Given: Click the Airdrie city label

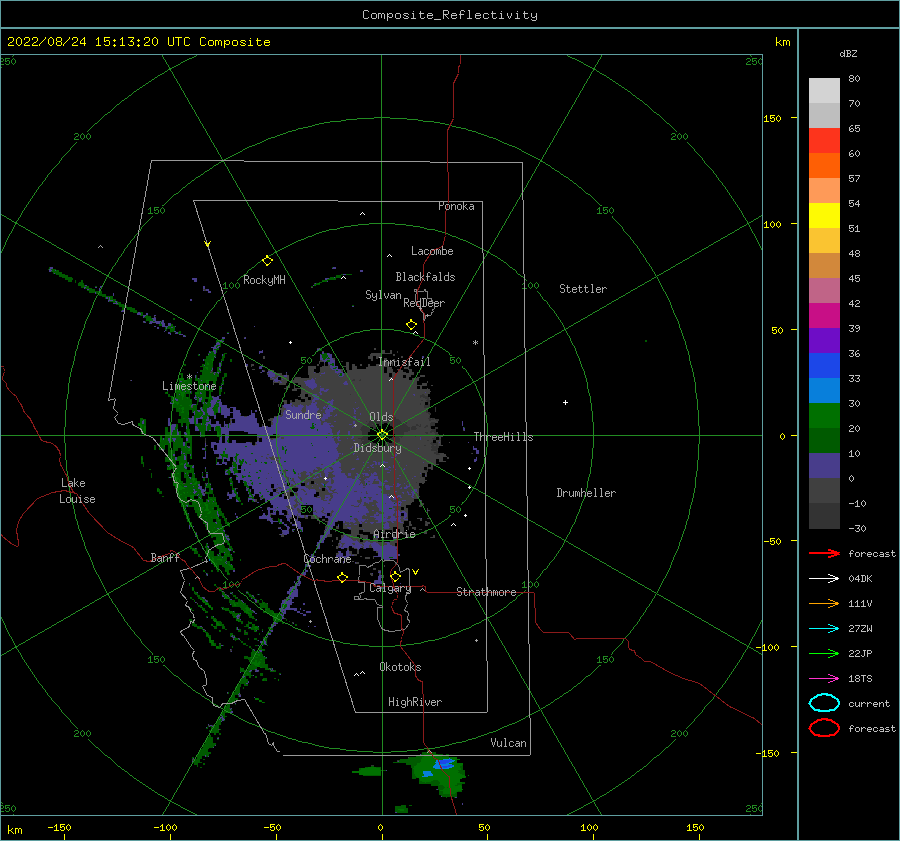Looking at the screenshot, I should (x=394, y=534).
